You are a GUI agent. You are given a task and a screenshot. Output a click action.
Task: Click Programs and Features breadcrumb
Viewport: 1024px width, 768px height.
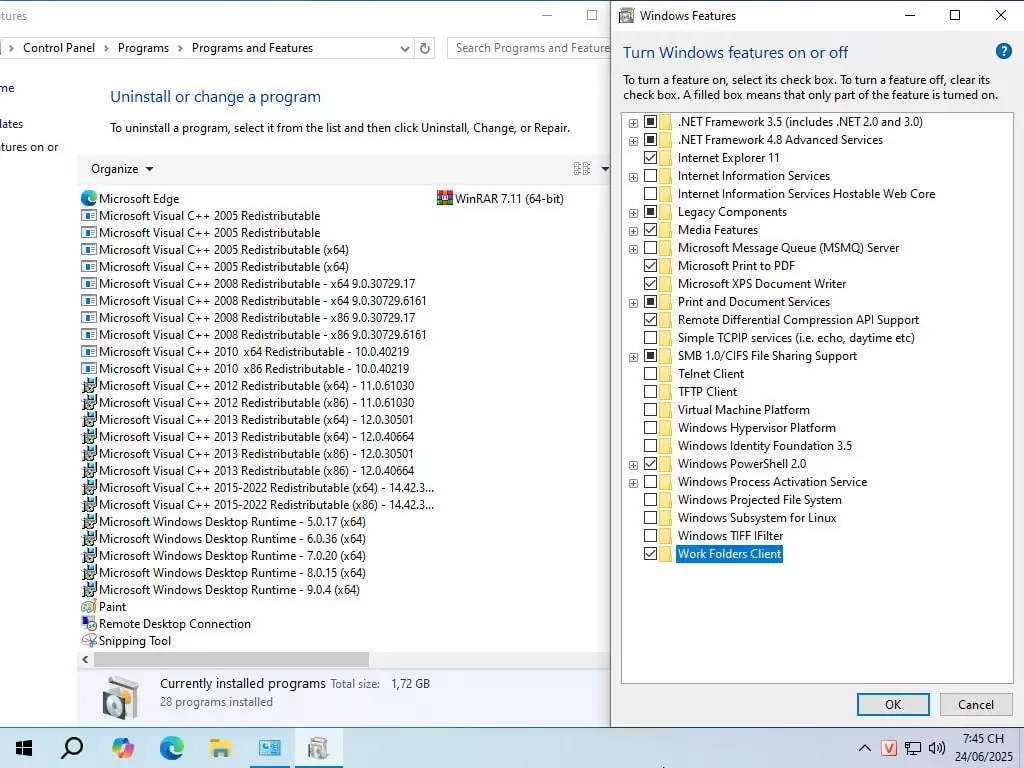[252, 48]
